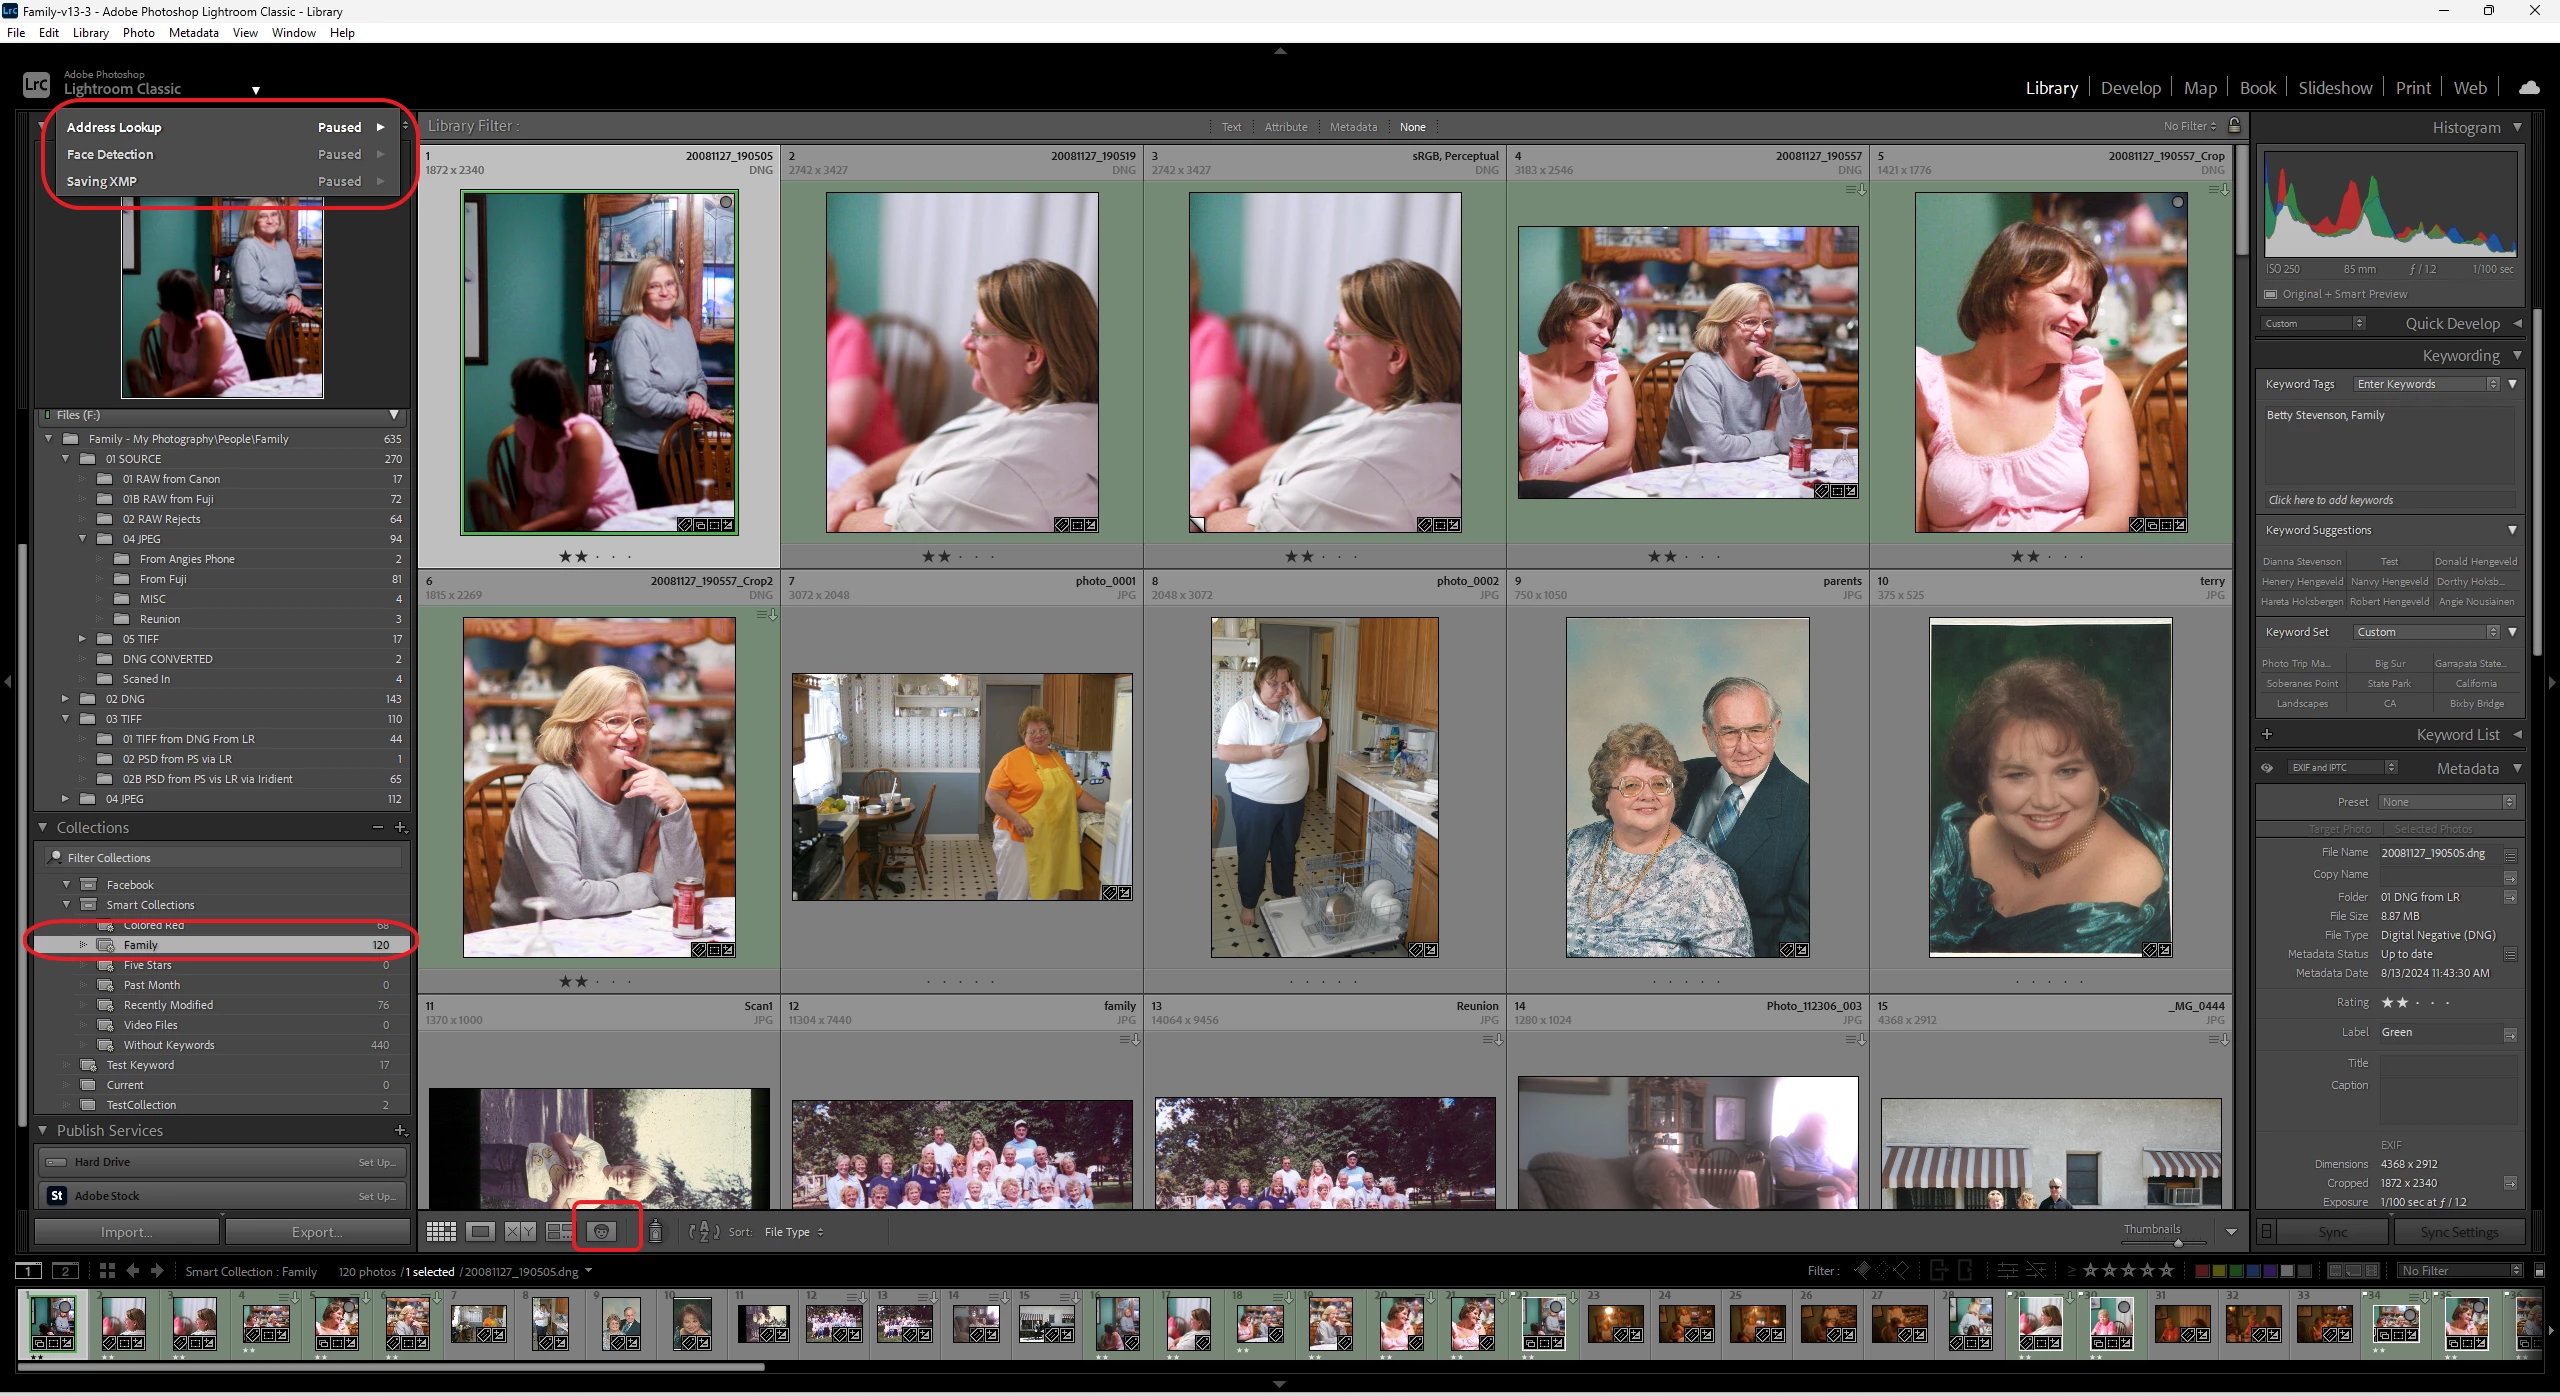
Task: Open People face view icon
Action: (x=602, y=1232)
